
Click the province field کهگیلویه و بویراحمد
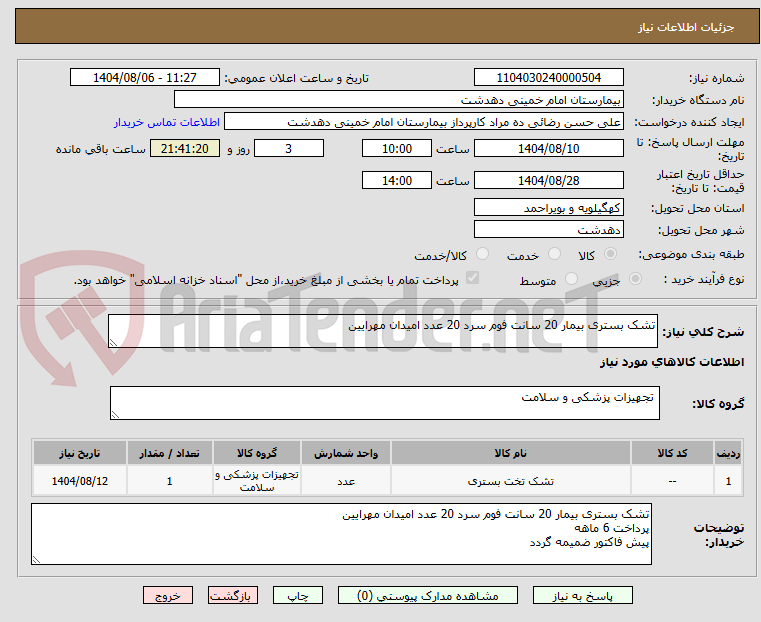(x=548, y=208)
